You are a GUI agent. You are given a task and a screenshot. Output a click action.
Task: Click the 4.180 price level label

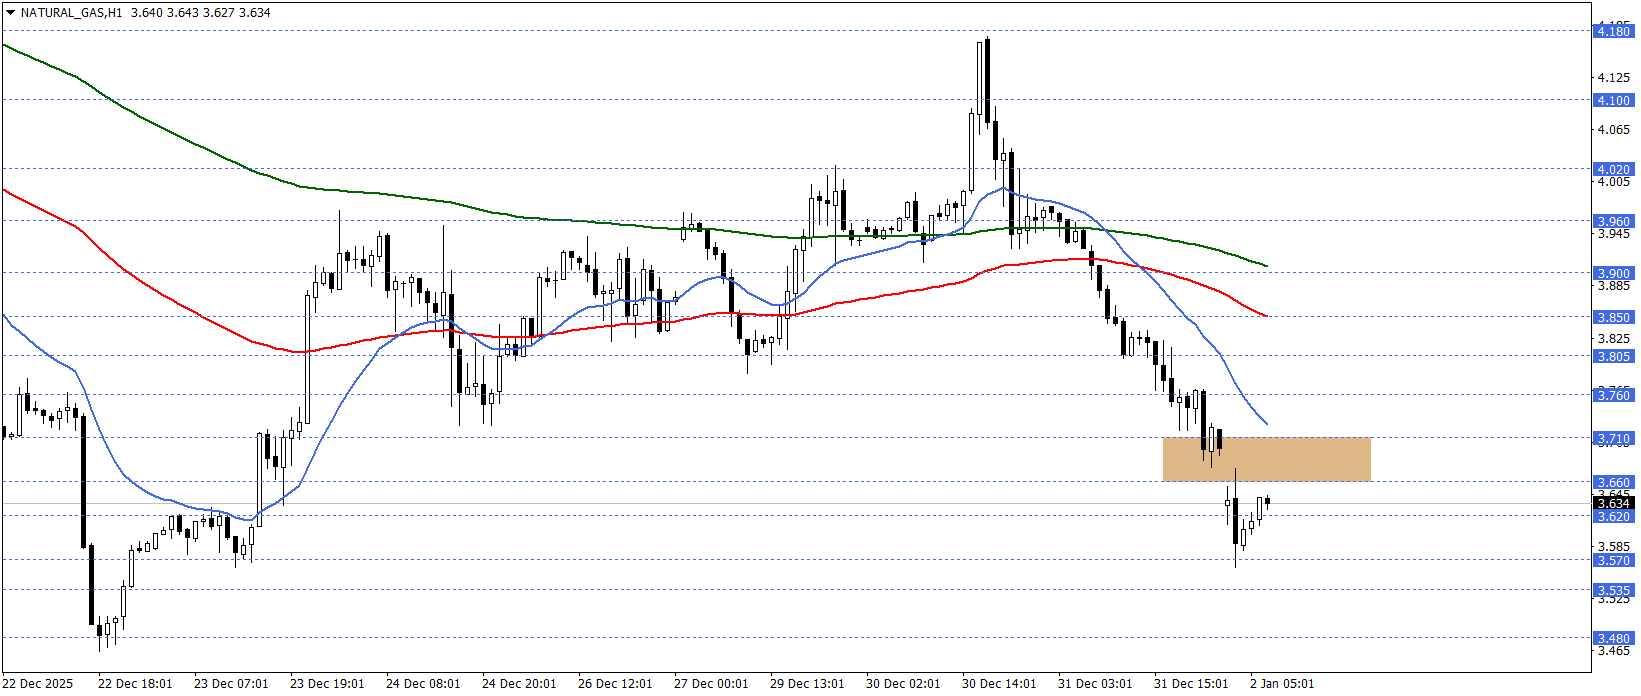point(1612,31)
